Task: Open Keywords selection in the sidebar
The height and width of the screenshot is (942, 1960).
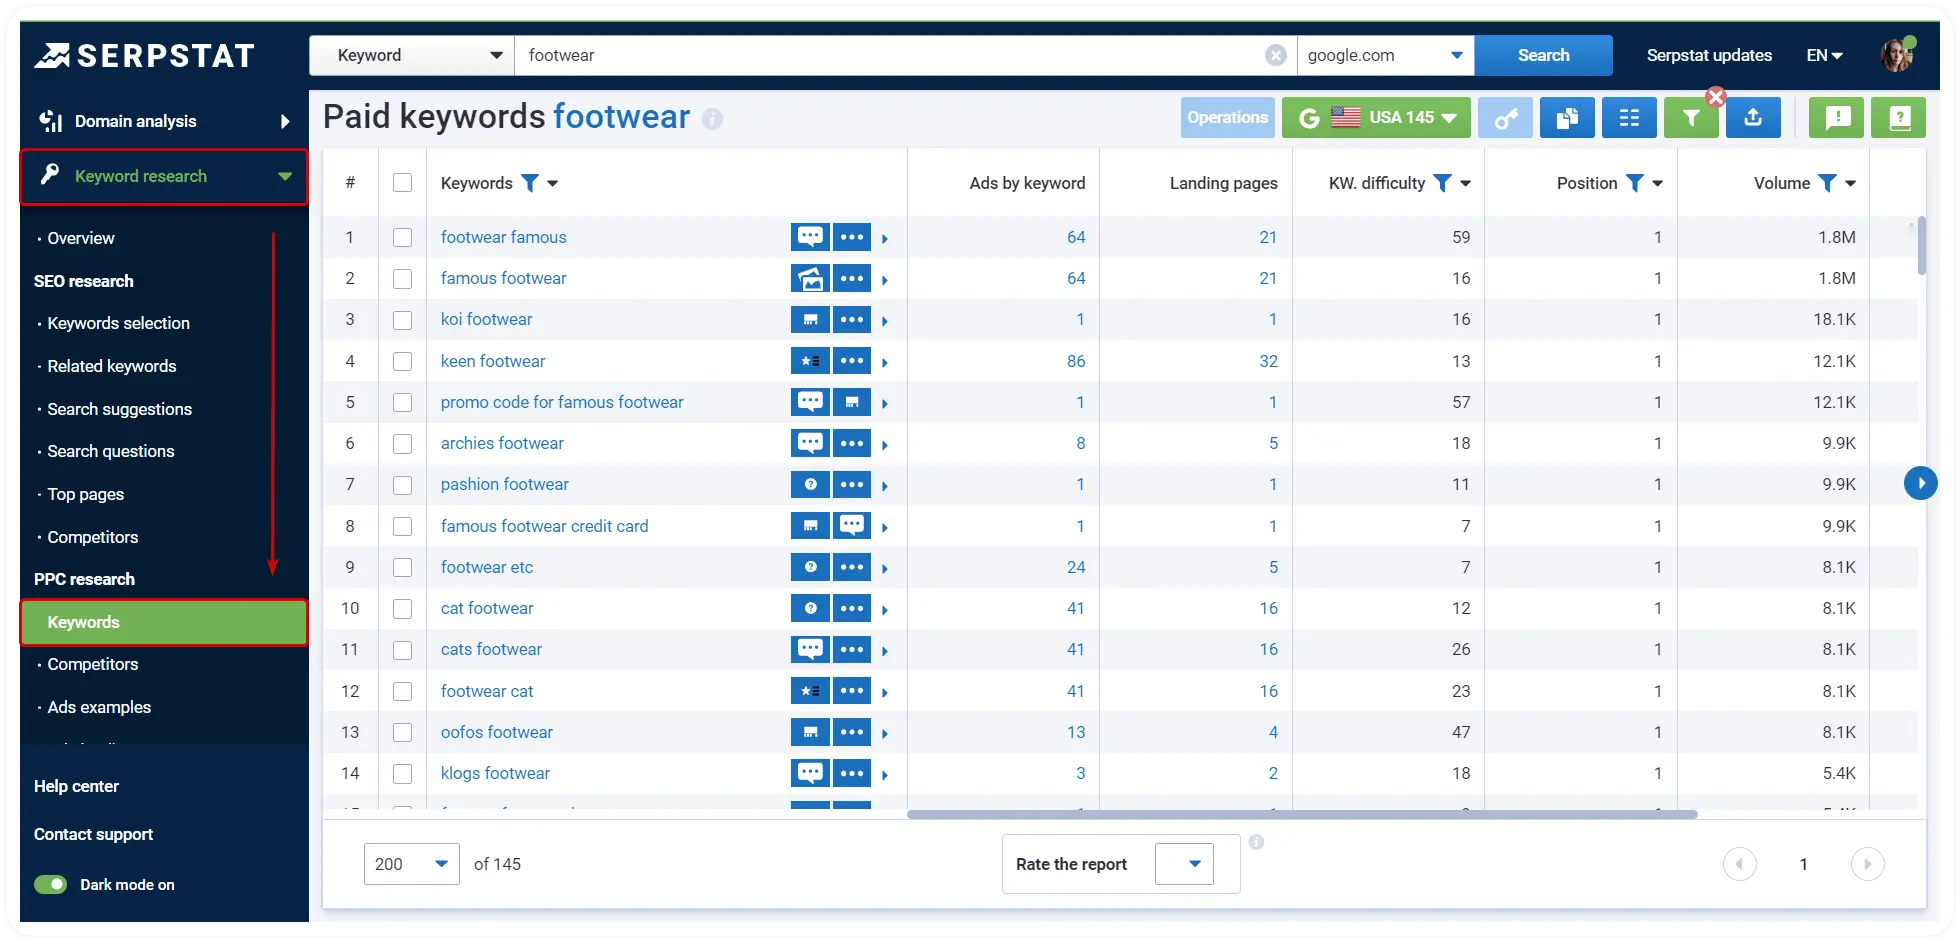Action: tap(118, 323)
